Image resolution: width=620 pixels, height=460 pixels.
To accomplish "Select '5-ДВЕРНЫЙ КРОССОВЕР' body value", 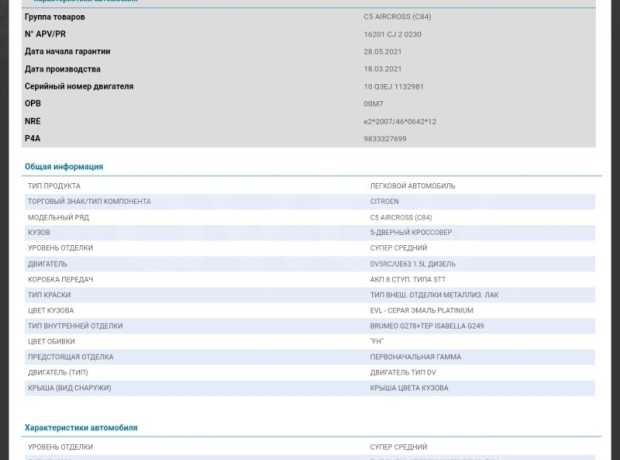I will click(x=411, y=233).
